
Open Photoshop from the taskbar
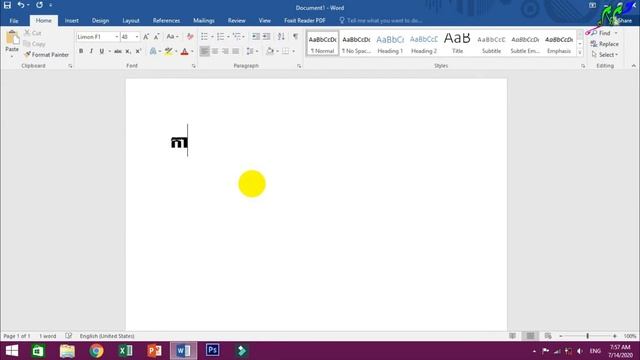212,351
